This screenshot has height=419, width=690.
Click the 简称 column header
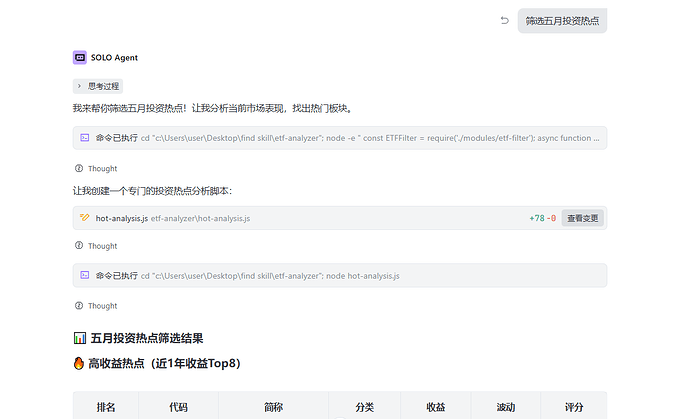(x=273, y=407)
